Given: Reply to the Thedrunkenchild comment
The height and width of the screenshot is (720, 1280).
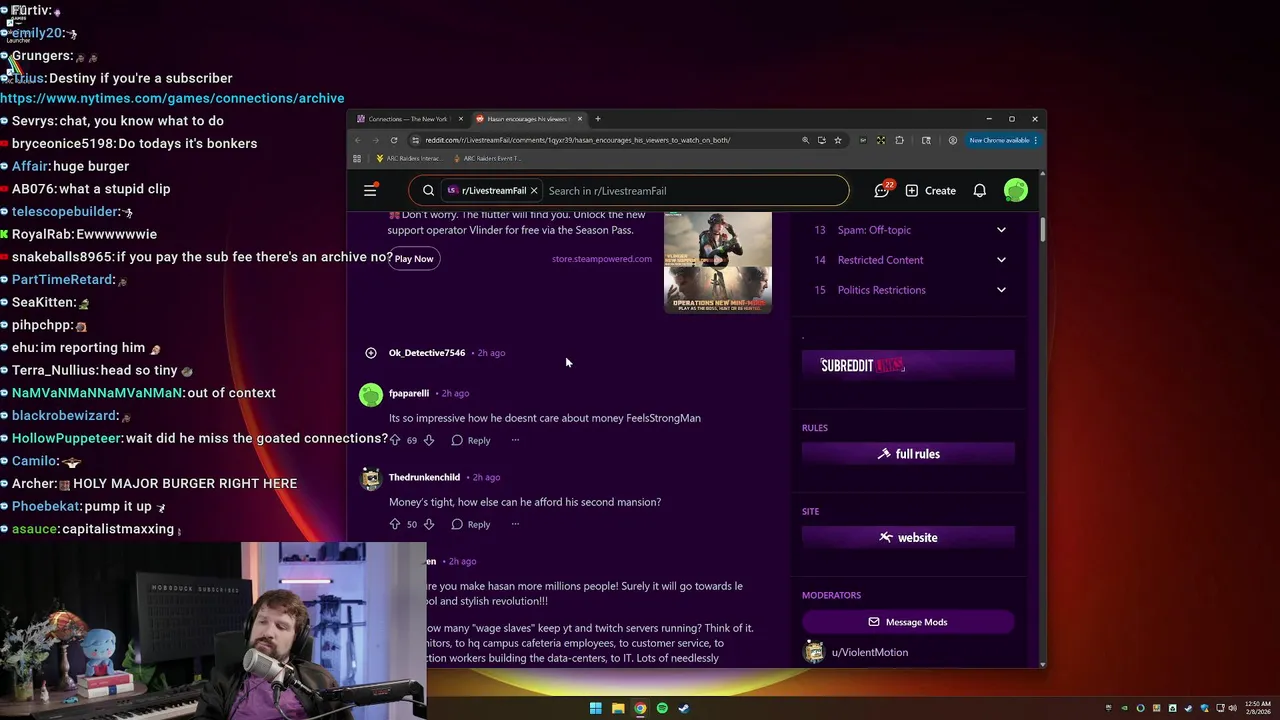Looking at the screenshot, I should click(471, 524).
